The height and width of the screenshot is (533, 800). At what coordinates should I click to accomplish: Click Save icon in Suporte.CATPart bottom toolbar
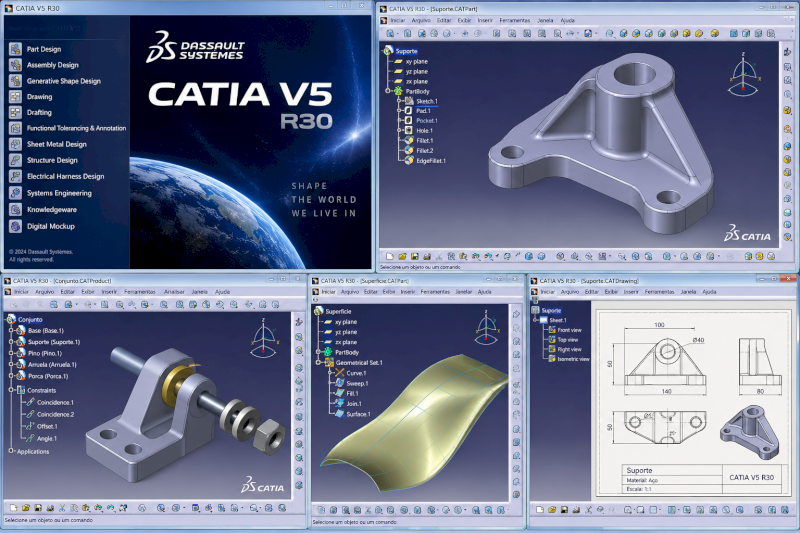point(414,256)
